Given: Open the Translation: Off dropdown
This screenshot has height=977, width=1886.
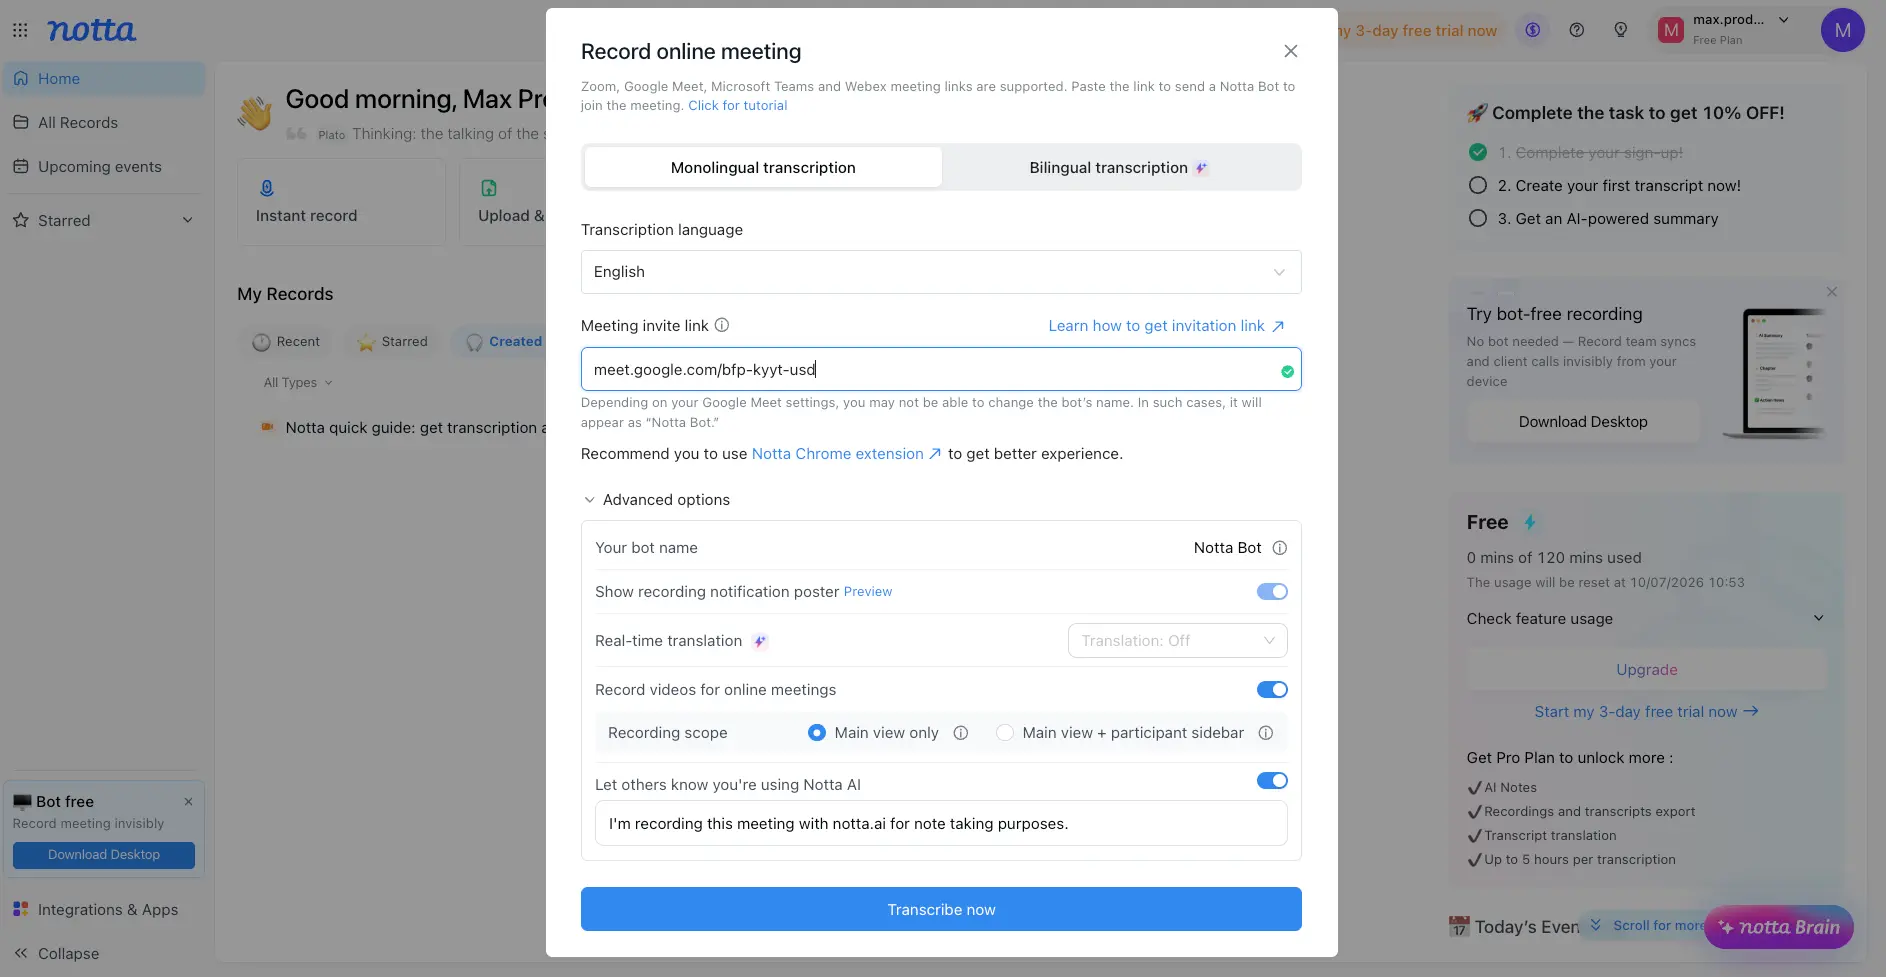Looking at the screenshot, I should [x=1178, y=641].
